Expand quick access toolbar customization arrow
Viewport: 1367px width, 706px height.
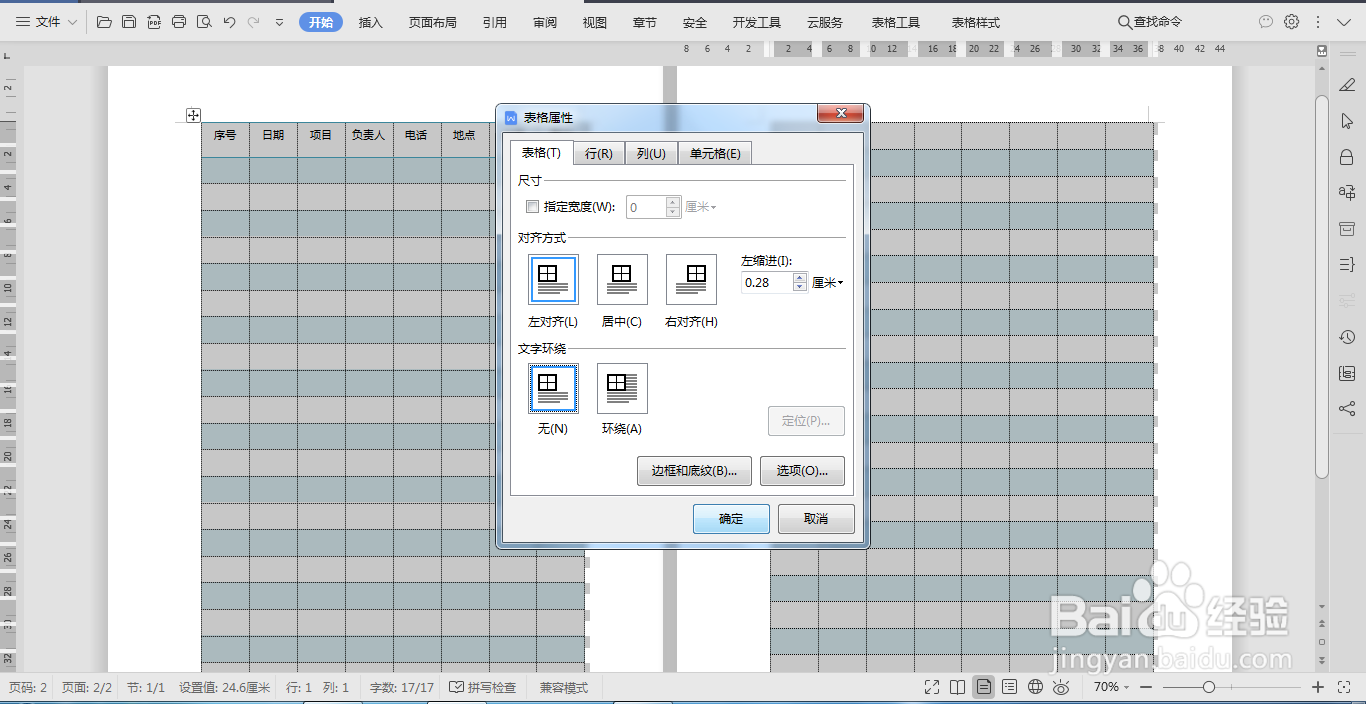279,22
